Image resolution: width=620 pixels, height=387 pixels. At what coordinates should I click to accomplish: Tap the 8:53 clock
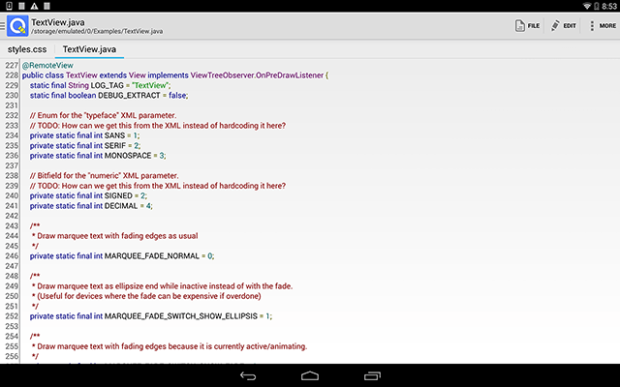pyautogui.click(x=609, y=6)
